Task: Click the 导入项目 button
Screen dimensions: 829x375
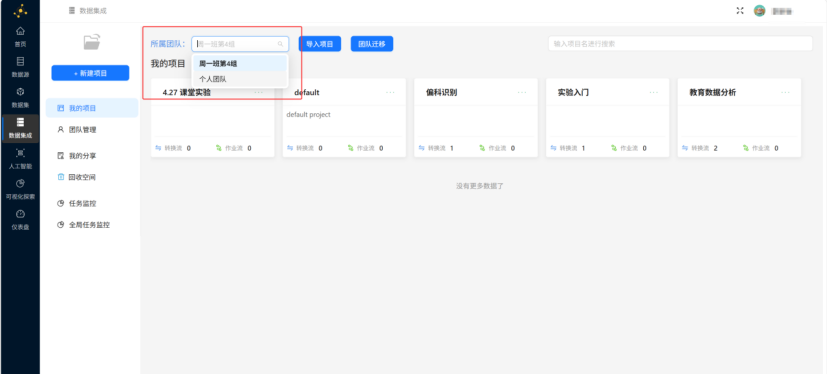Action: tap(320, 44)
